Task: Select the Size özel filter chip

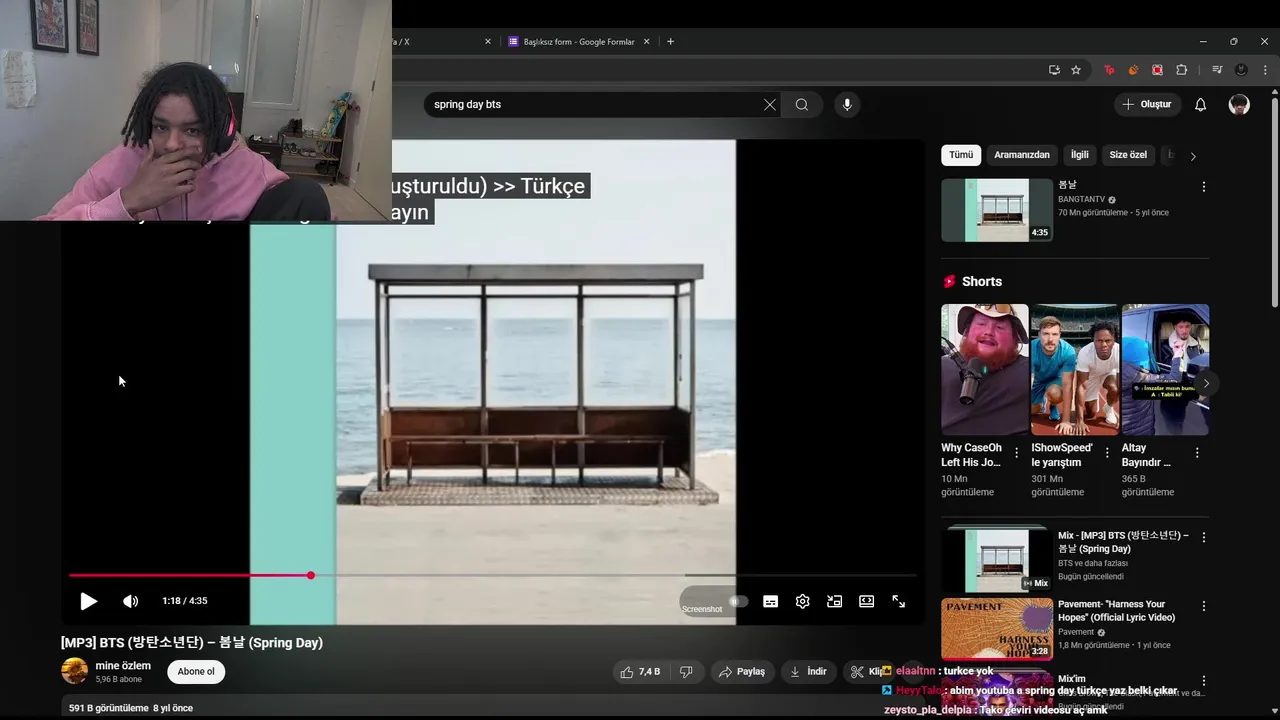Action: click(x=1128, y=155)
